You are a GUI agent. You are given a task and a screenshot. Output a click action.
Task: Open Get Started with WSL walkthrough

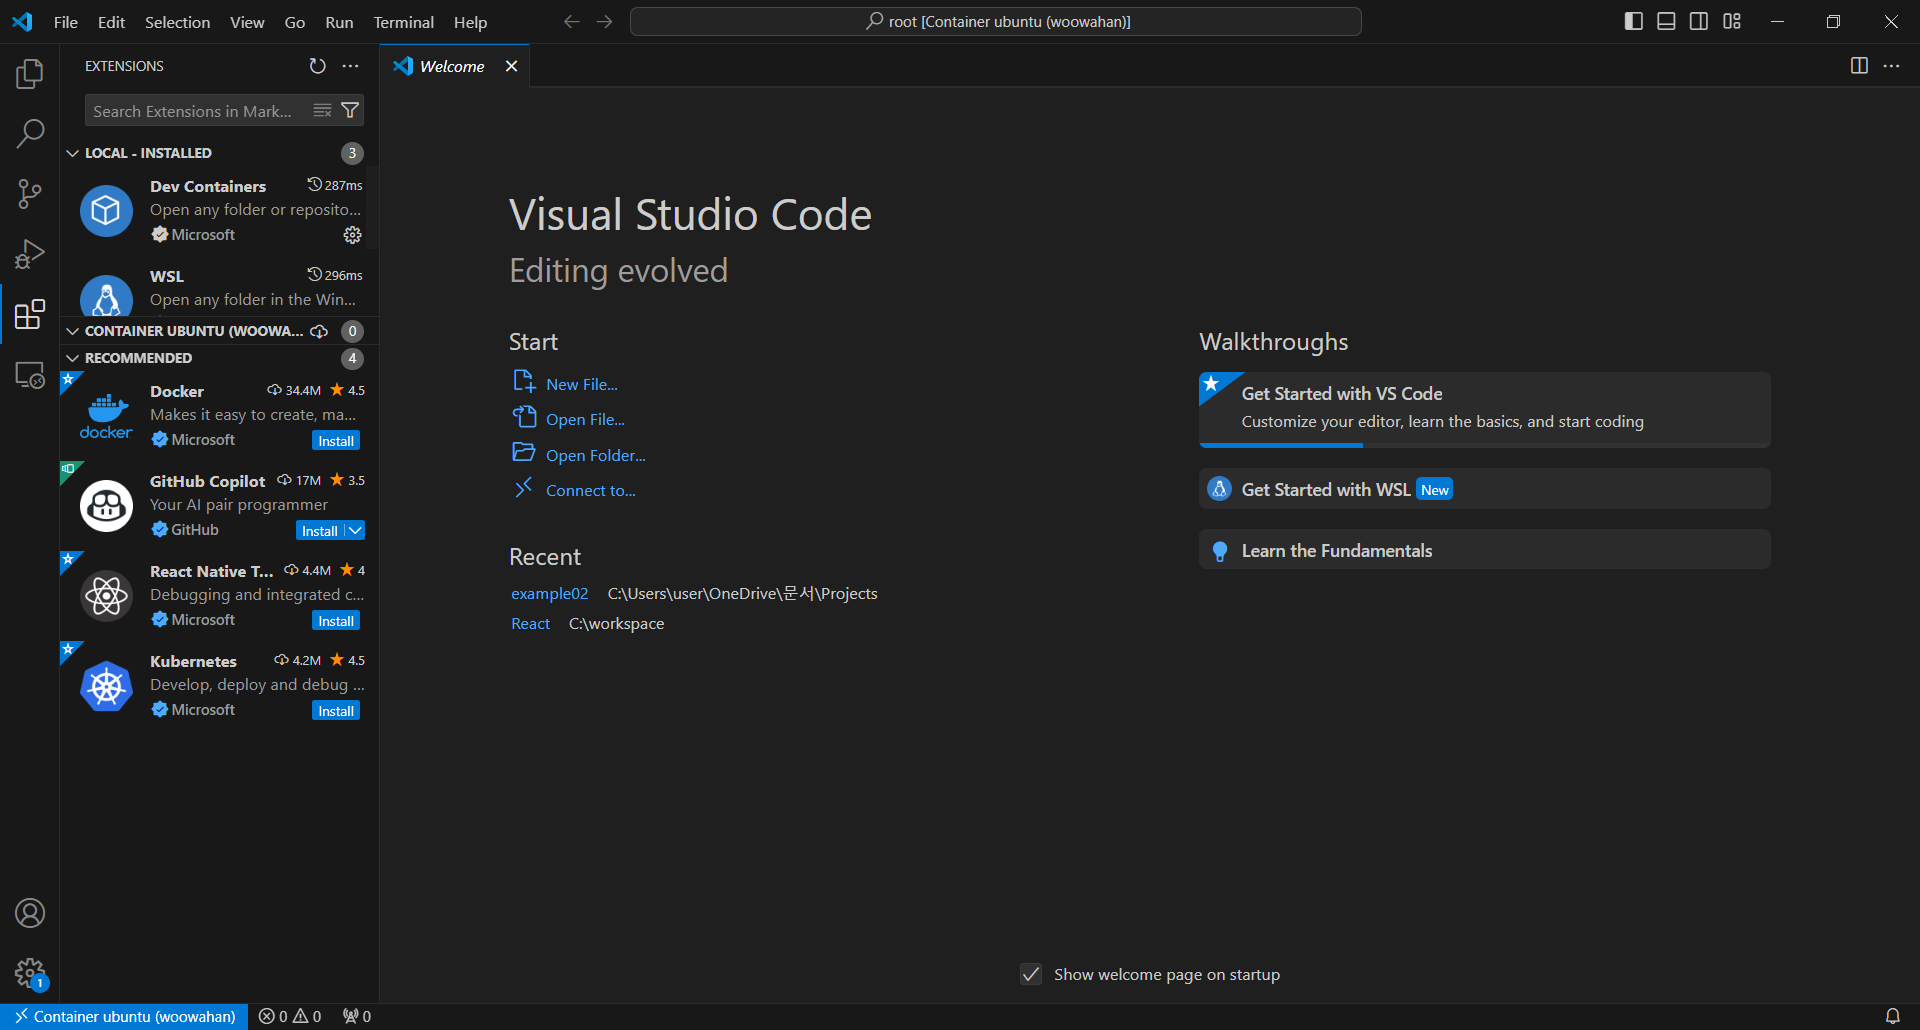1484,489
